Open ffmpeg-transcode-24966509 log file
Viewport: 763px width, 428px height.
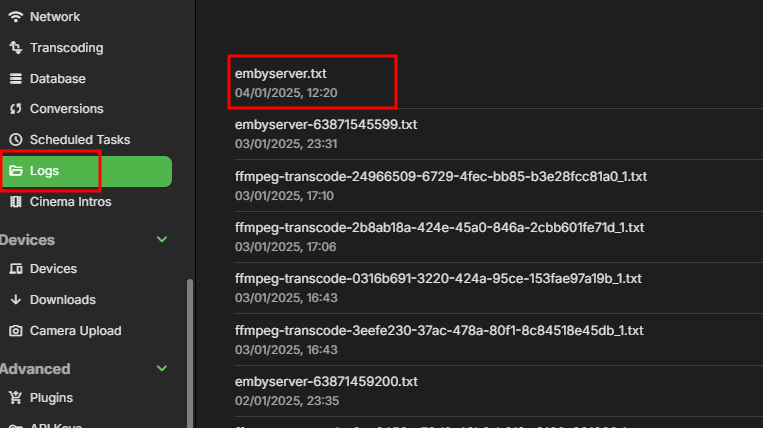tap(441, 177)
